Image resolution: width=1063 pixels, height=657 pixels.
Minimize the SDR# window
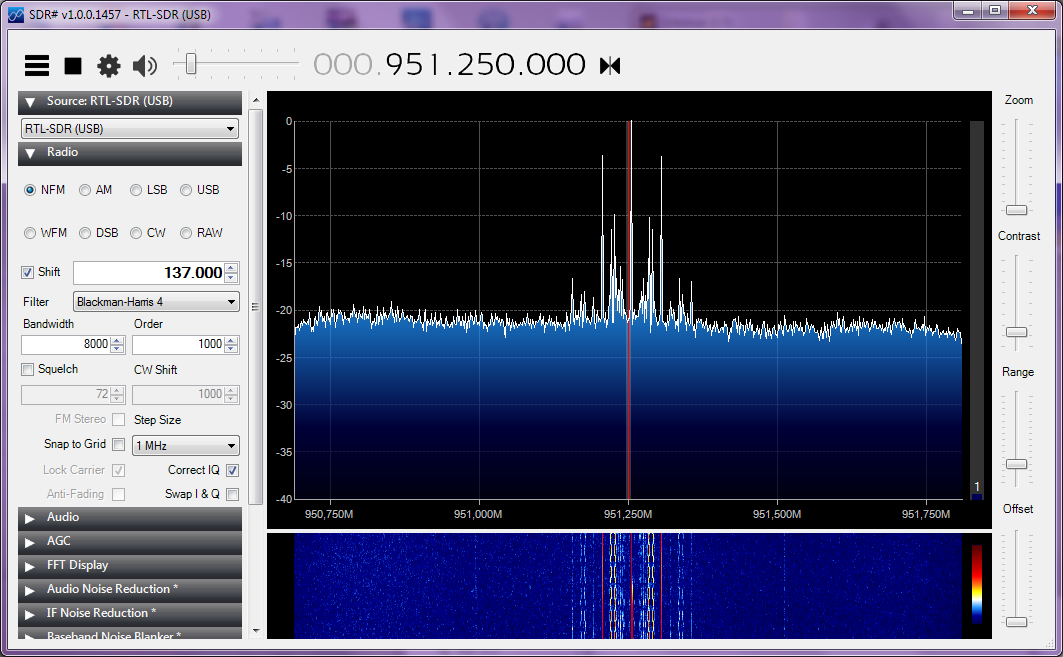pos(967,11)
